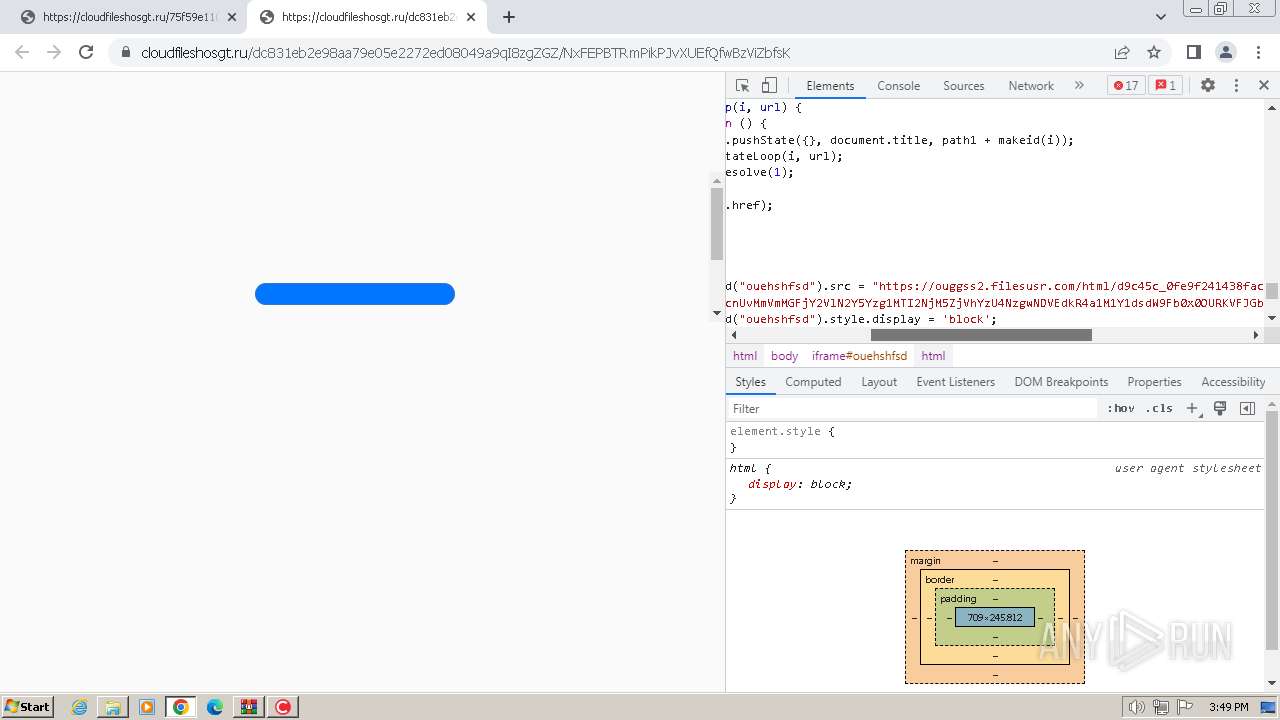The image size is (1280, 720).
Task: Click horizontal scrollbar thumb in Elements pane
Action: point(981,335)
